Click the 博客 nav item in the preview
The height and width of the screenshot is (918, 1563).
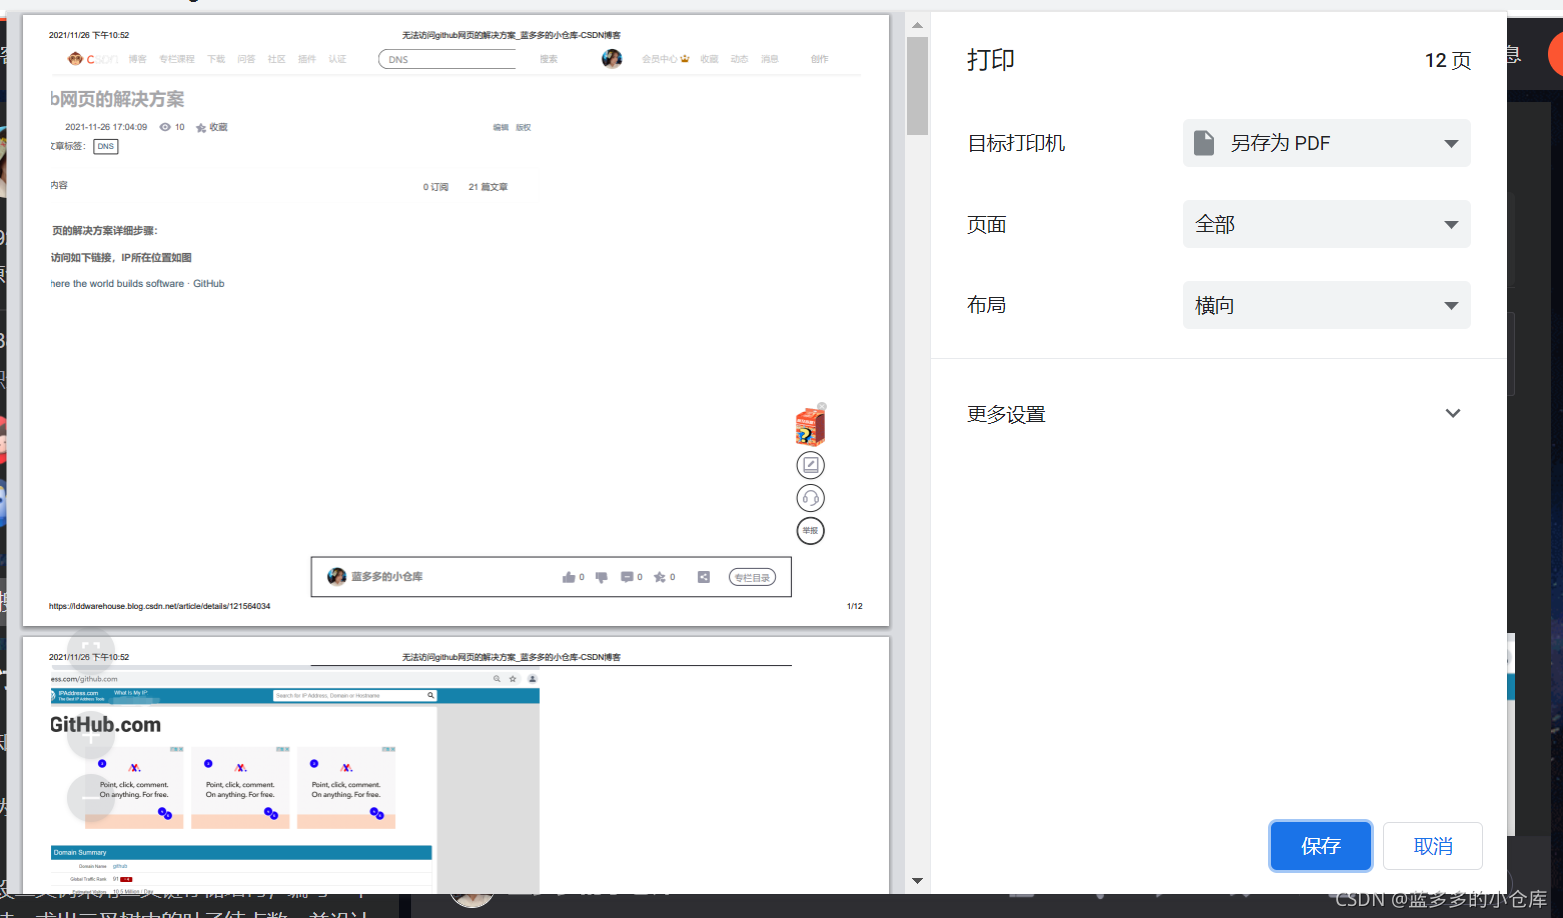(137, 59)
